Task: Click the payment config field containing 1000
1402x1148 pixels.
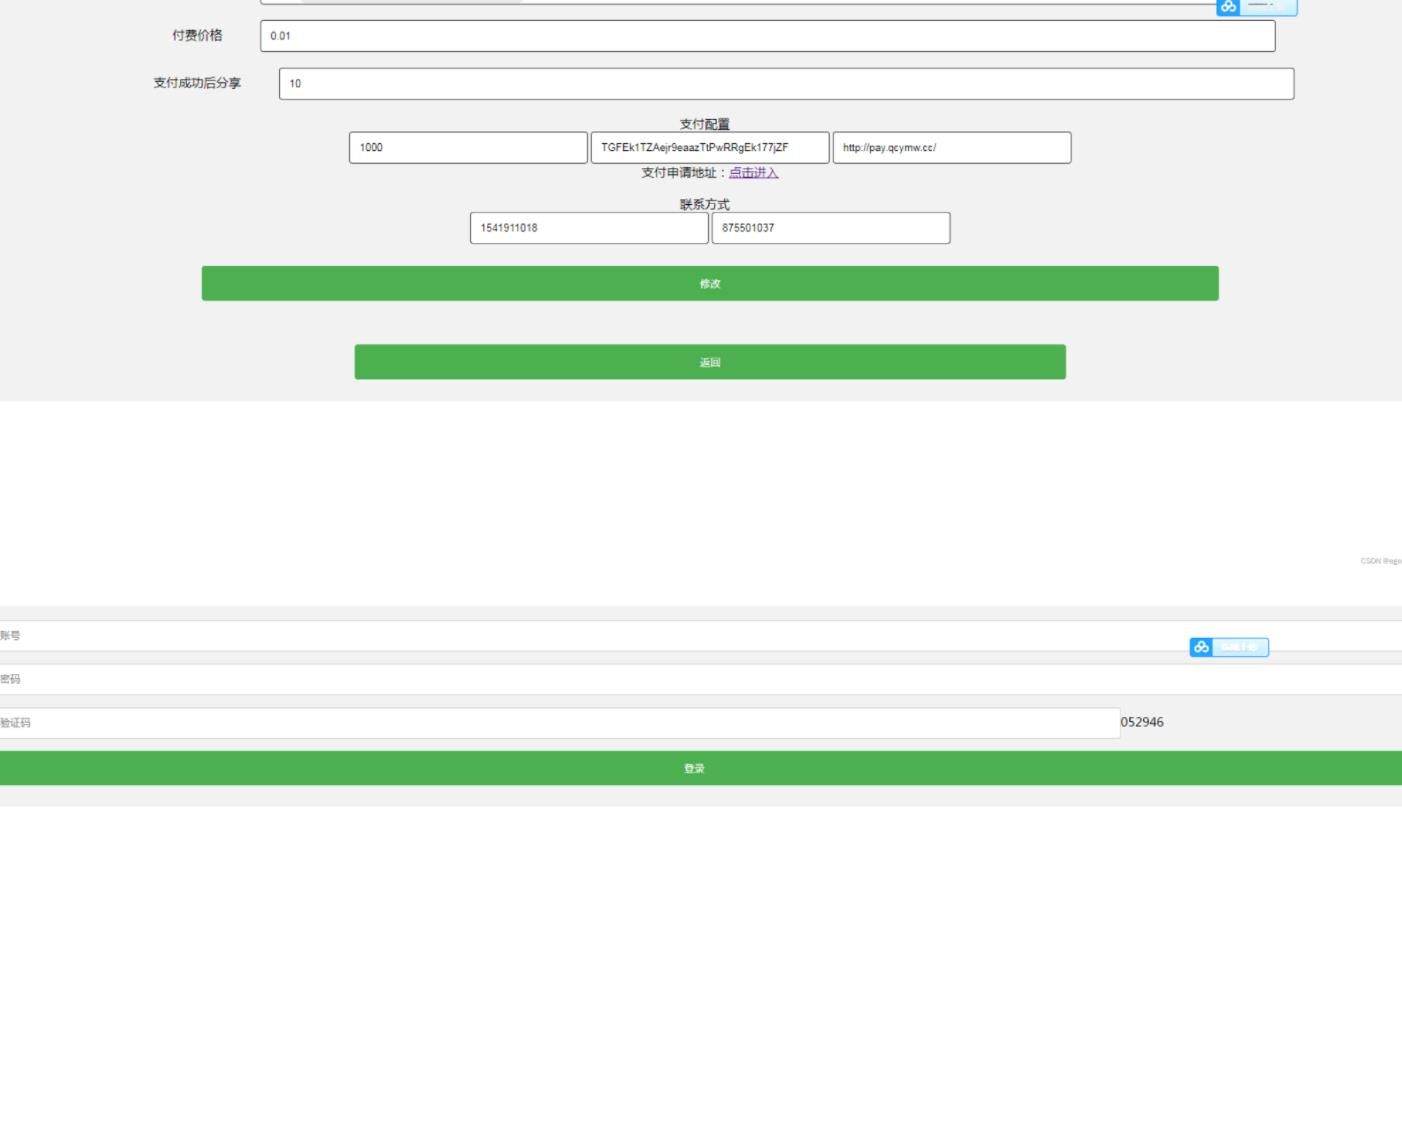Action: [468, 148]
